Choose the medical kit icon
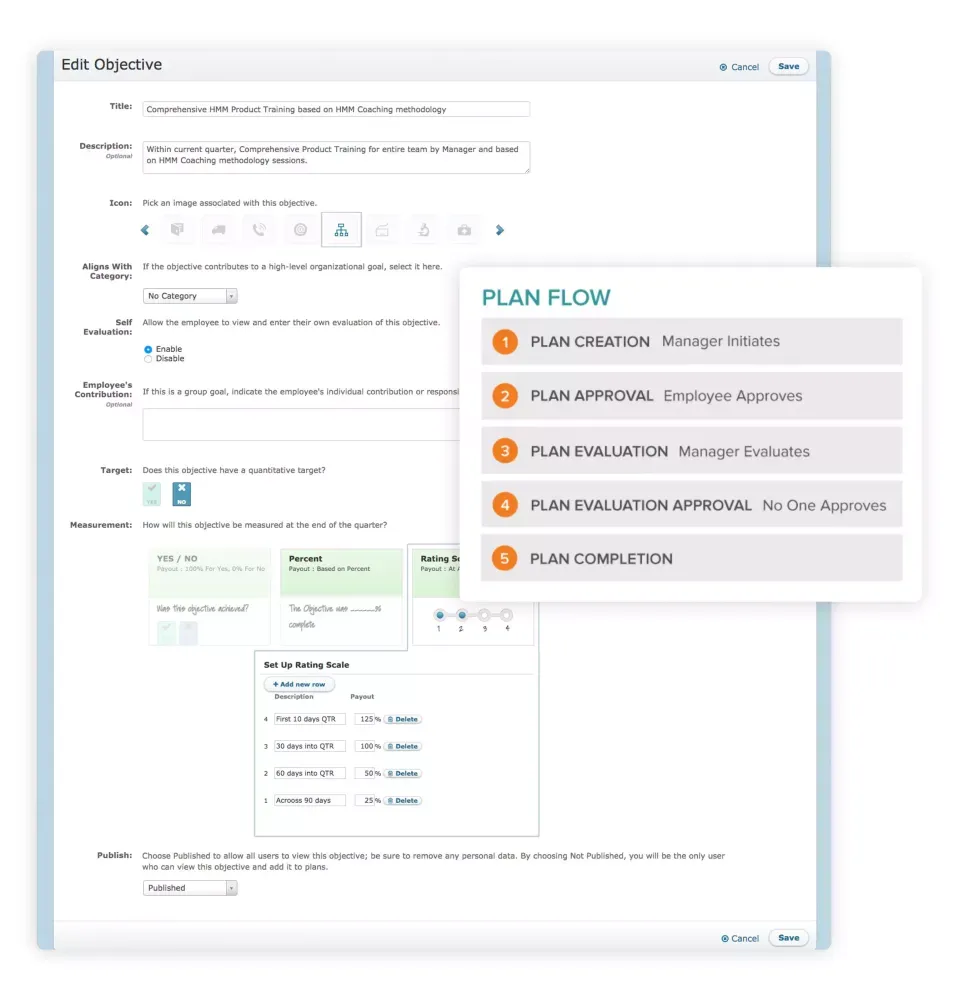The image size is (959, 1000). click(x=464, y=230)
